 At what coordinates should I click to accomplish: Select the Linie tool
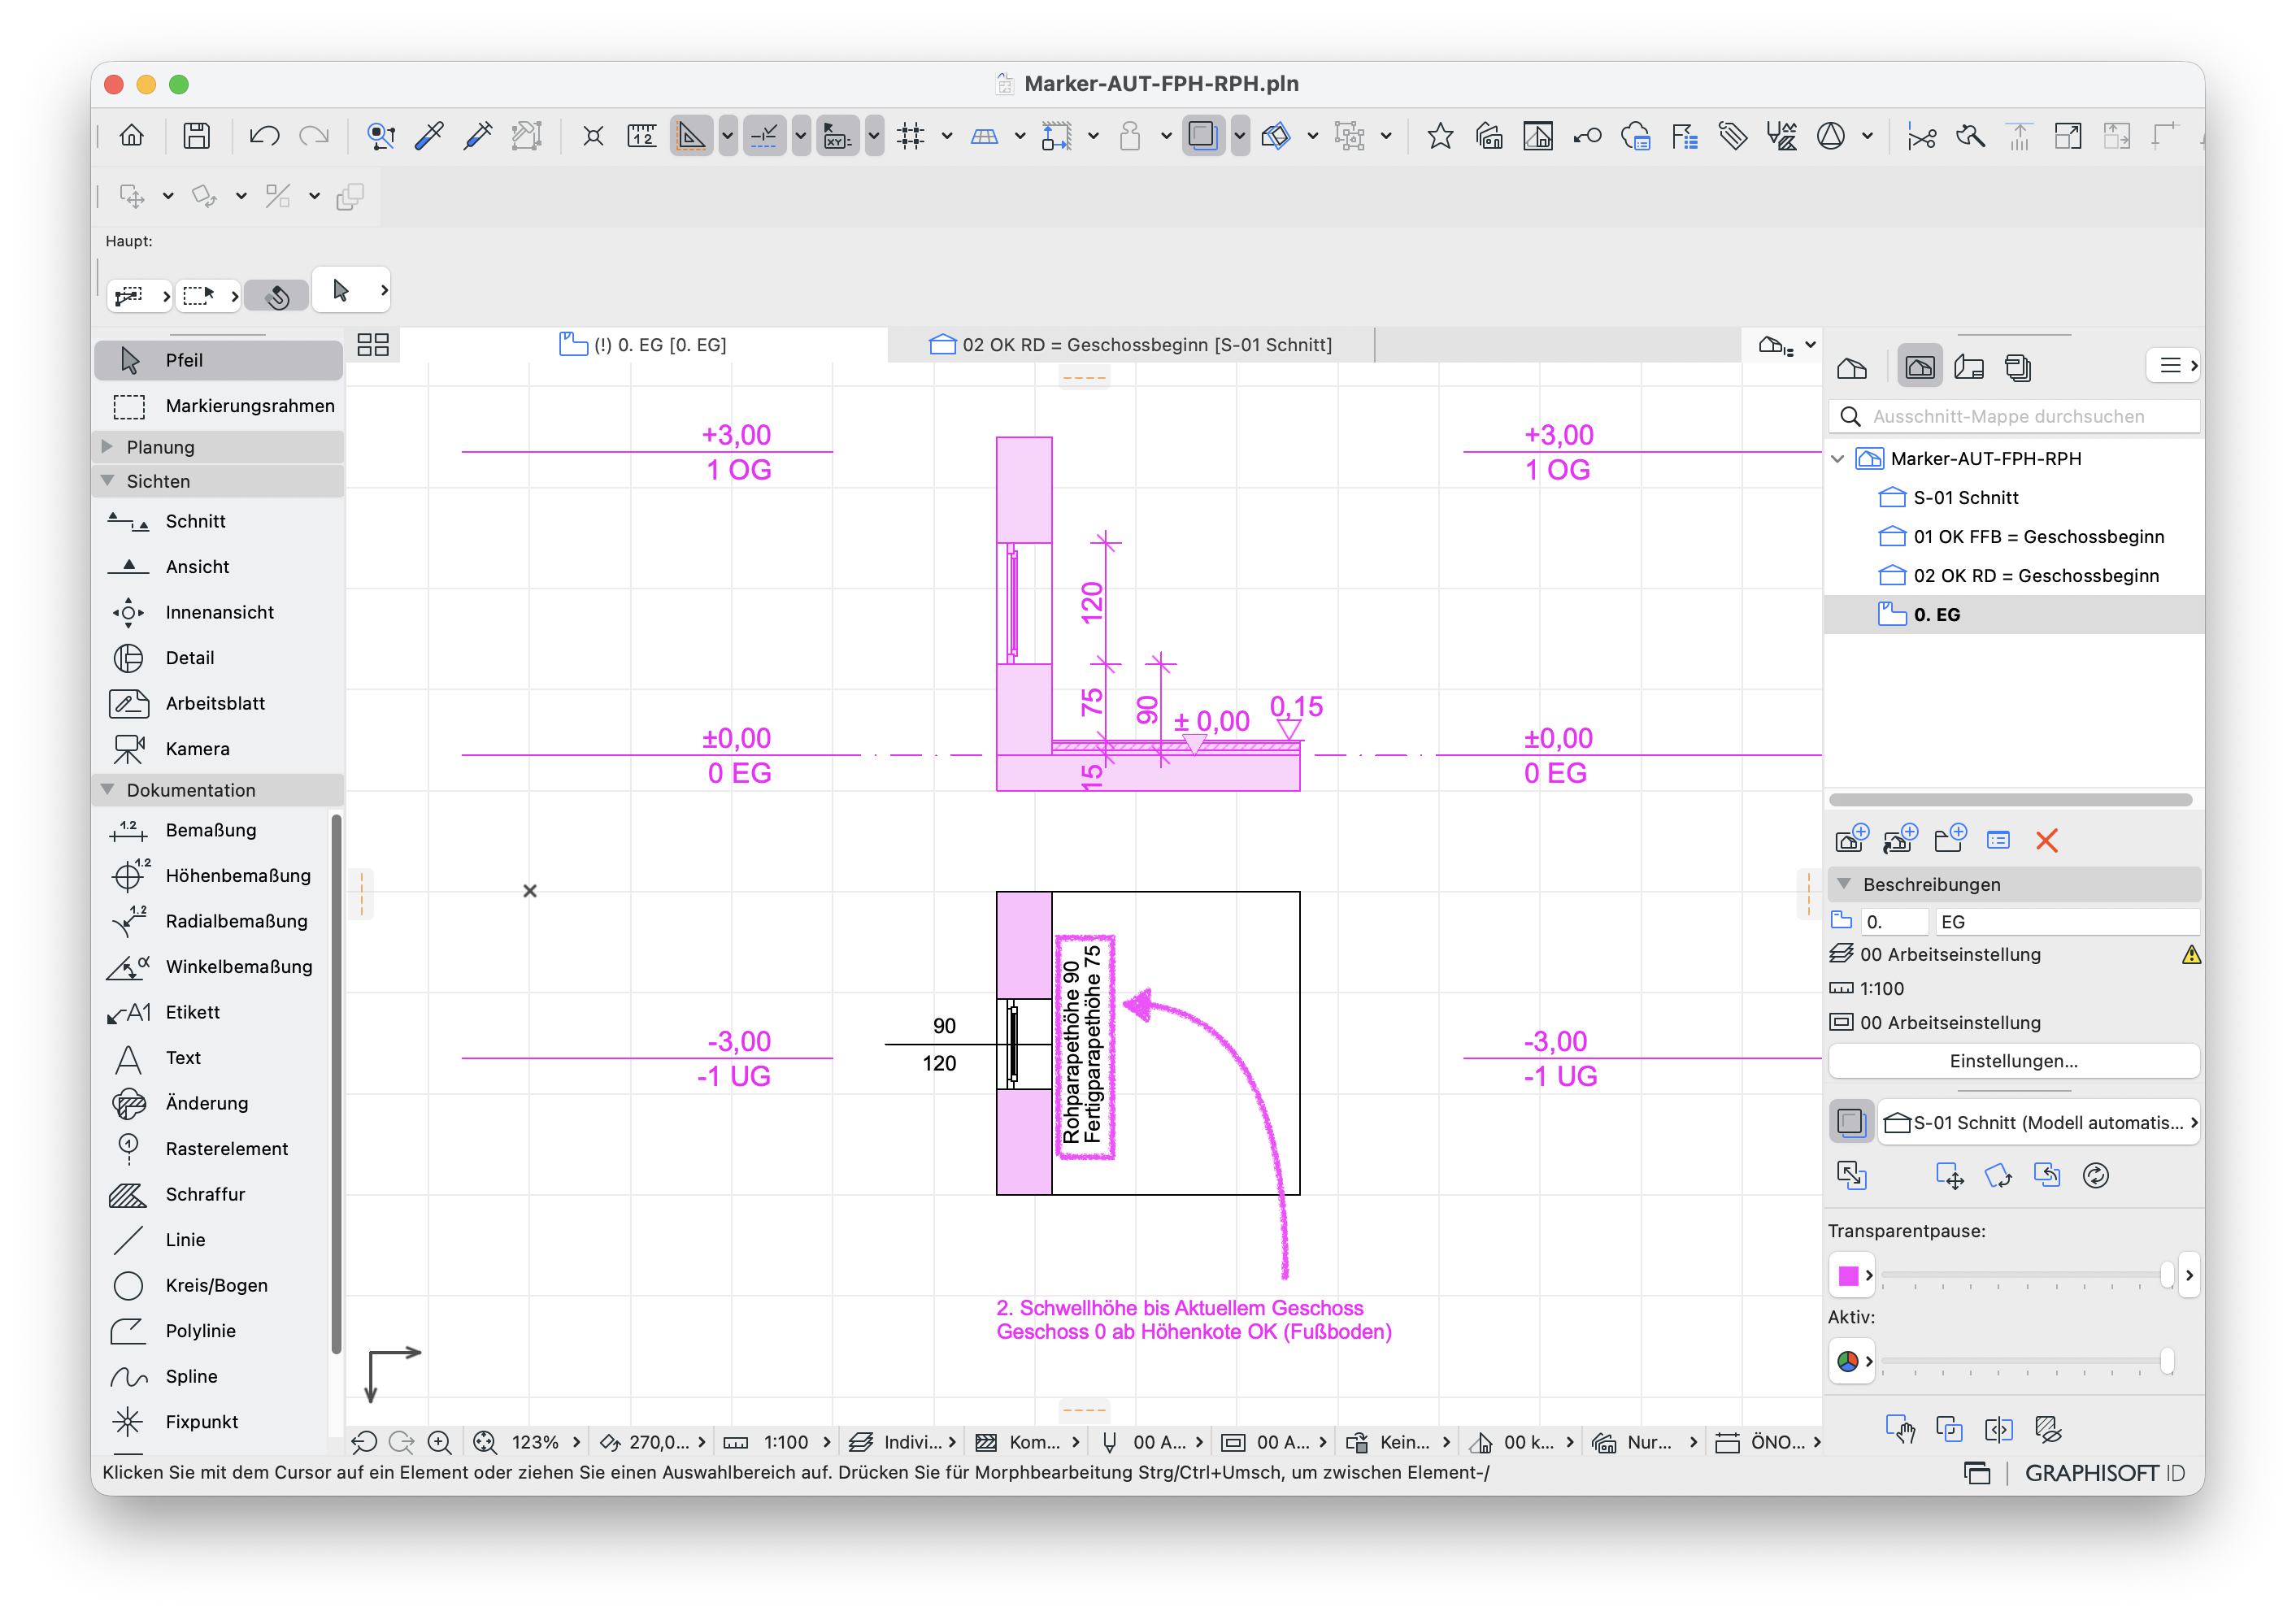212,1240
